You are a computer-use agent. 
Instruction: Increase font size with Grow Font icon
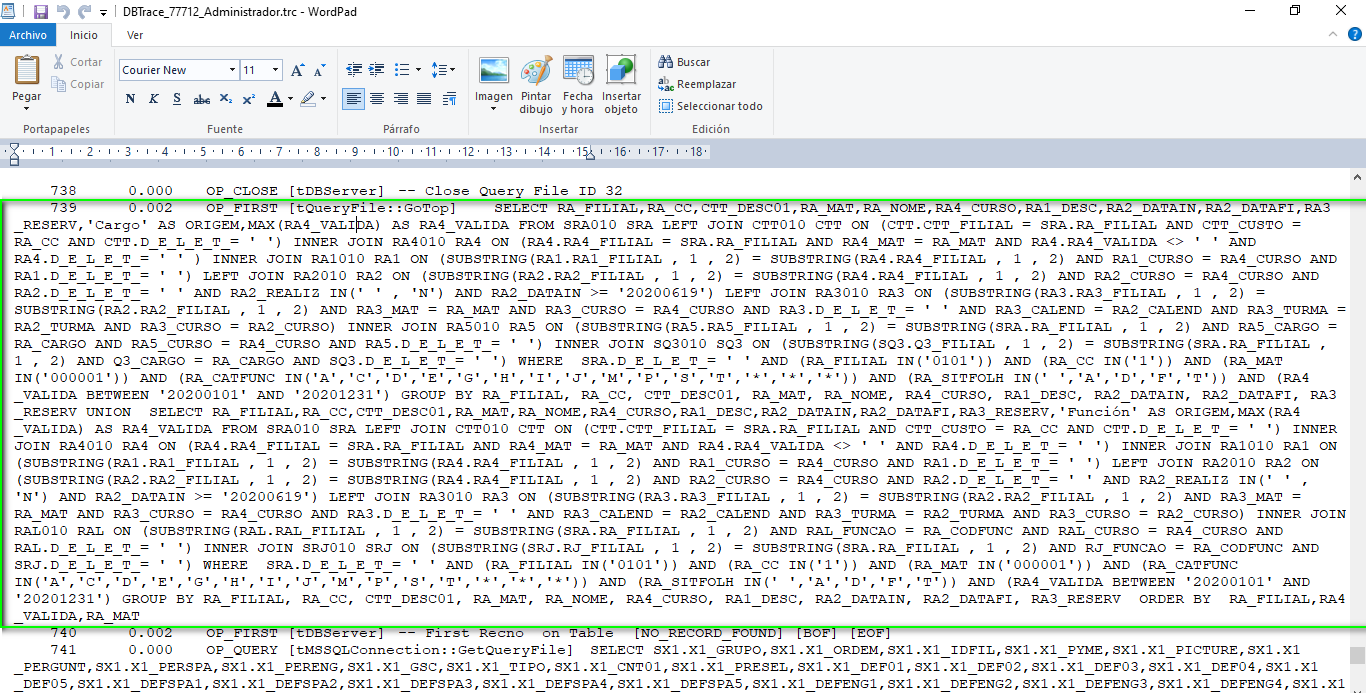(298, 70)
